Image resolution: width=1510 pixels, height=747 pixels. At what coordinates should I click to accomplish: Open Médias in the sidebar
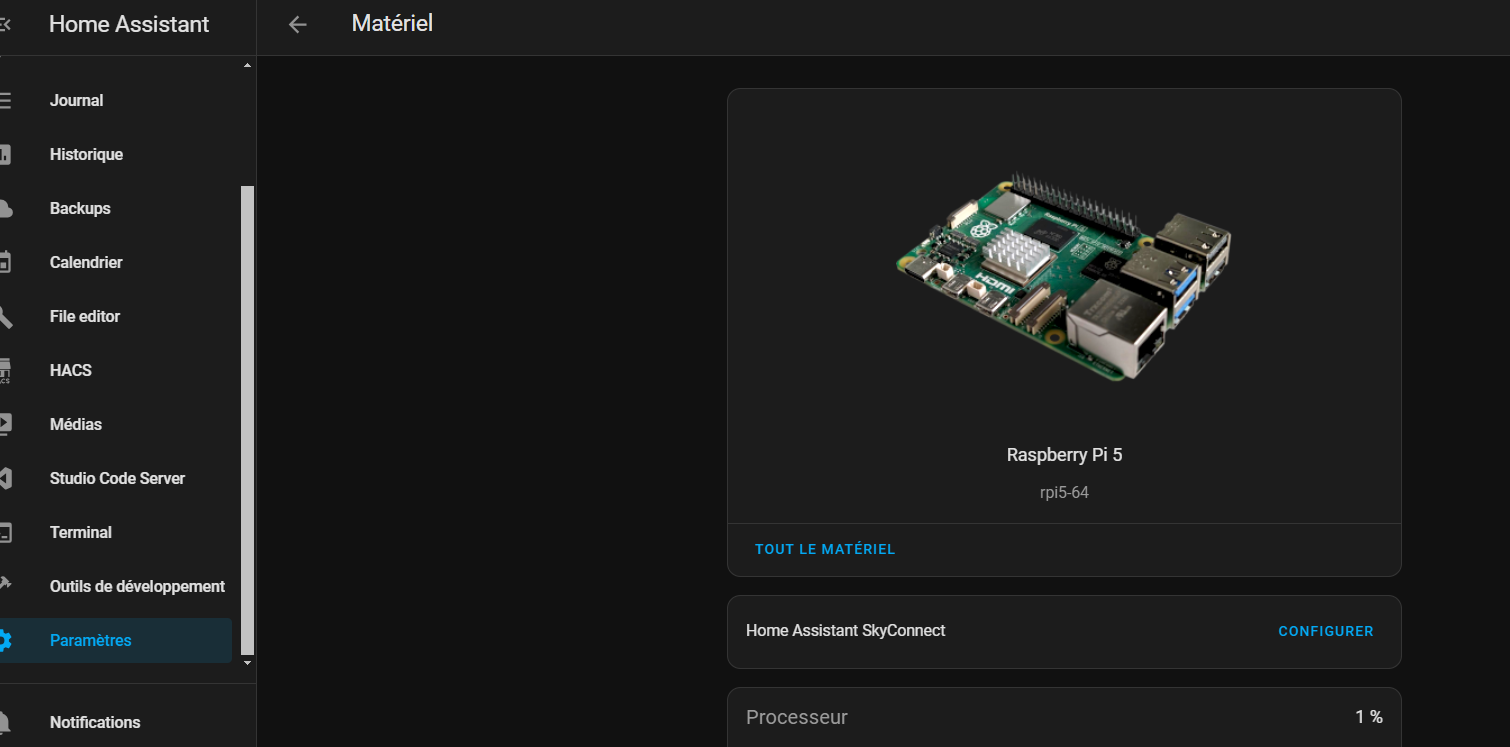click(x=116, y=424)
